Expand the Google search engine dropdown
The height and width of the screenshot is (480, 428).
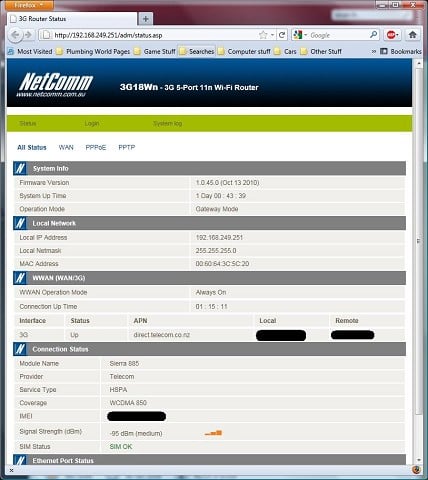pyautogui.click(x=300, y=35)
